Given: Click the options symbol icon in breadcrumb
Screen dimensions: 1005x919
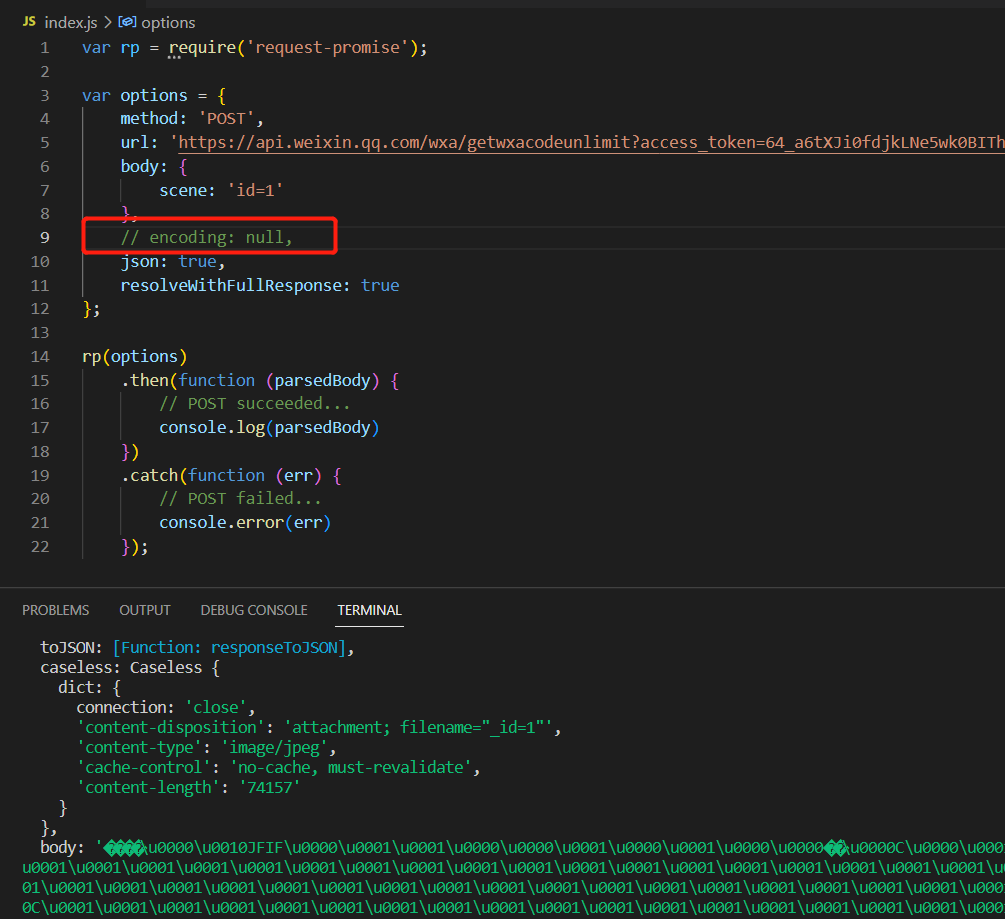Looking at the screenshot, I should 127,22.
